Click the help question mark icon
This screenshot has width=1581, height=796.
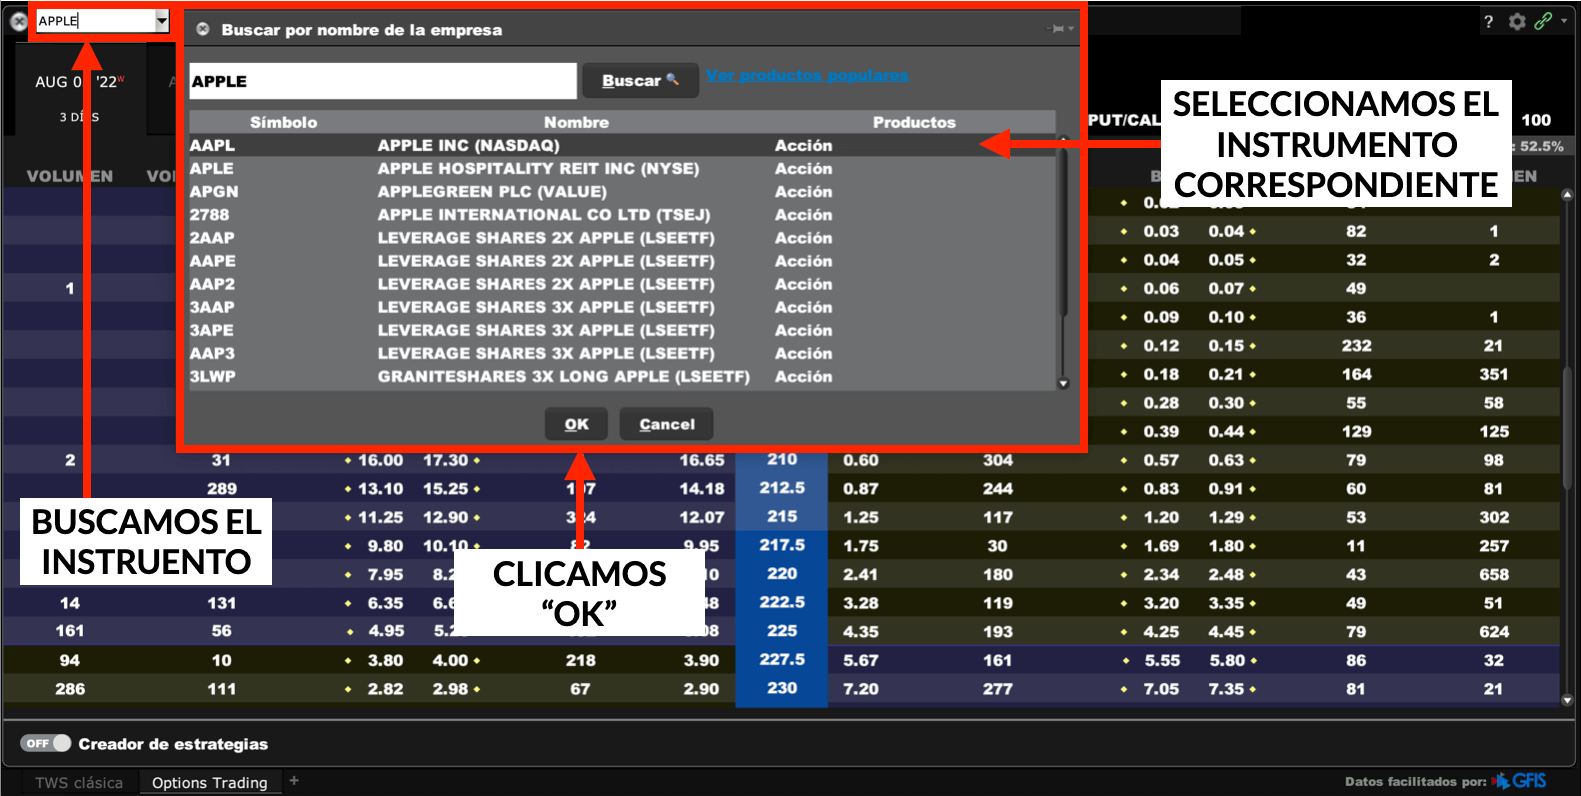tap(1488, 21)
